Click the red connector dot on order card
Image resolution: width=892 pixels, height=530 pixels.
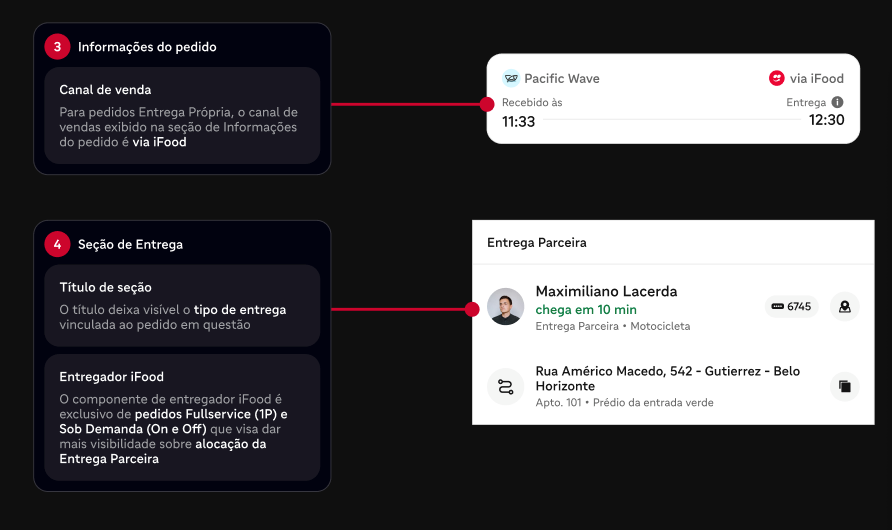[486, 104]
